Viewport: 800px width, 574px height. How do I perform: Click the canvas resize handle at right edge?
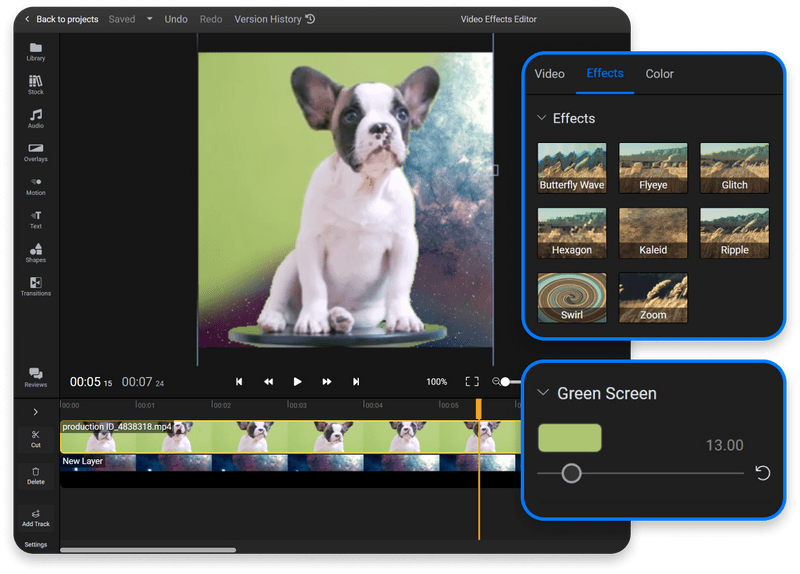pyautogui.click(x=495, y=170)
